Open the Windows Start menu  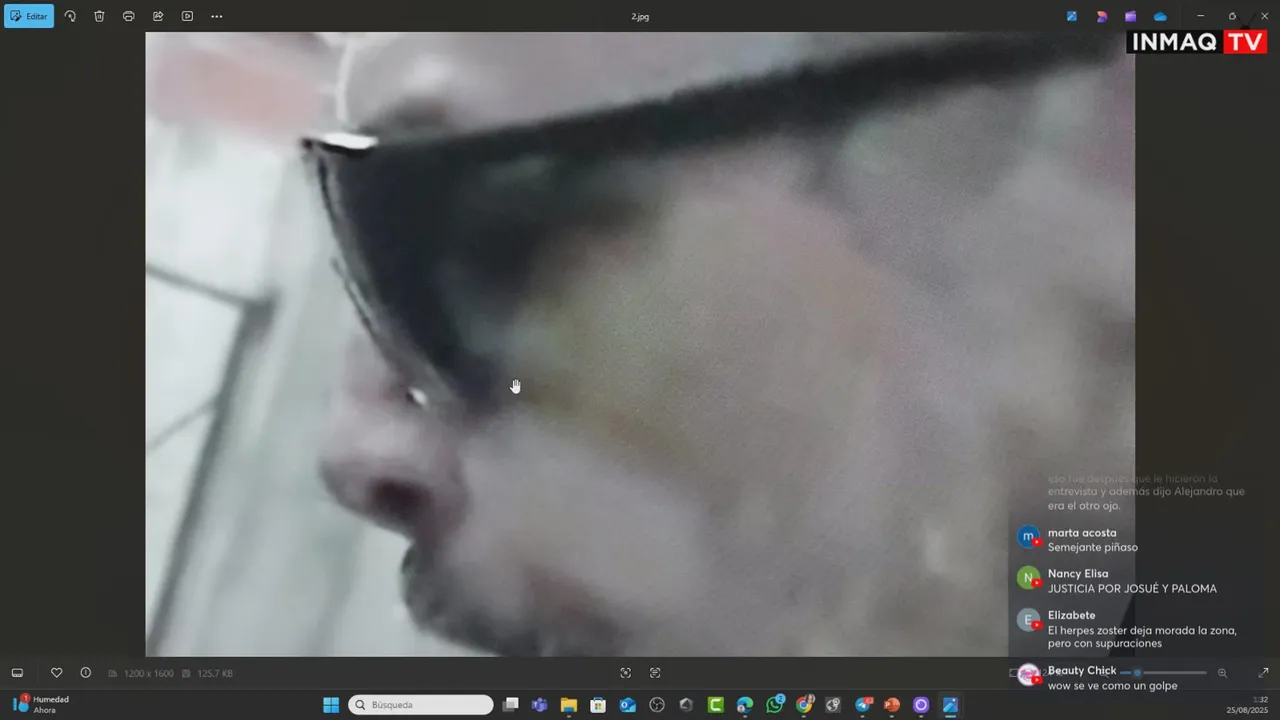click(x=331, y=705)
